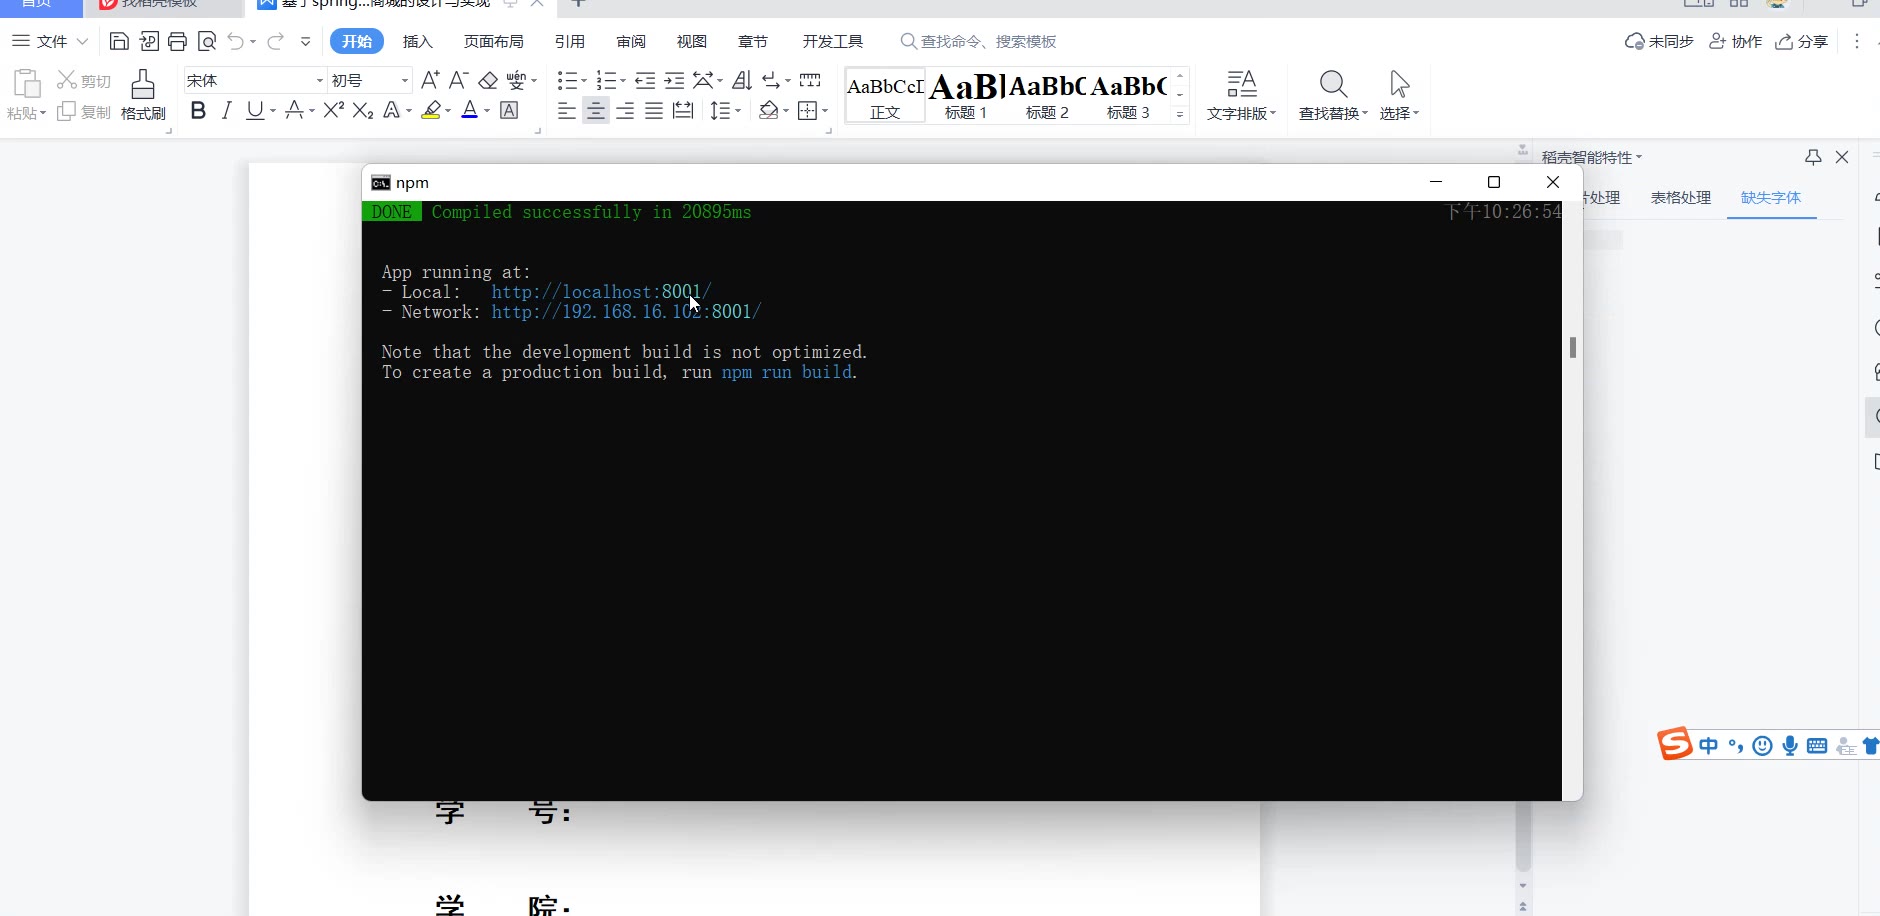Toggle Underline formatting
Screen dimensions: 1880x916
coord(255,110)
